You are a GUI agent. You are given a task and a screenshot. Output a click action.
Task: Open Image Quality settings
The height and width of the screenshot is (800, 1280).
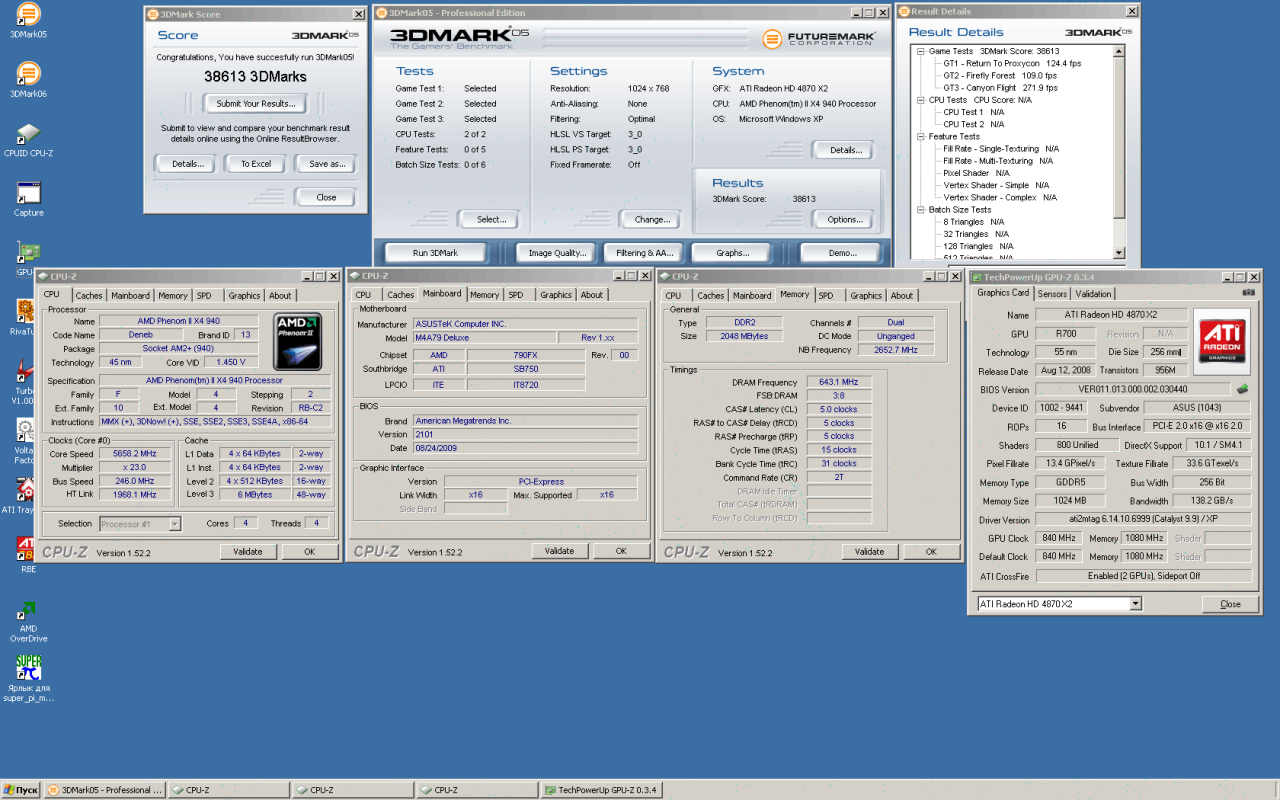pos(557,253)
